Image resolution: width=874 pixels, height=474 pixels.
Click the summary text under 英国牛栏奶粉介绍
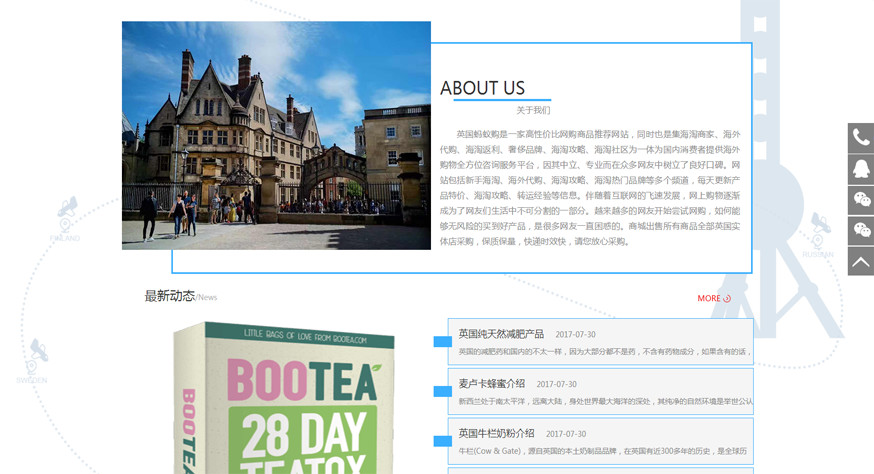(603, 451)
